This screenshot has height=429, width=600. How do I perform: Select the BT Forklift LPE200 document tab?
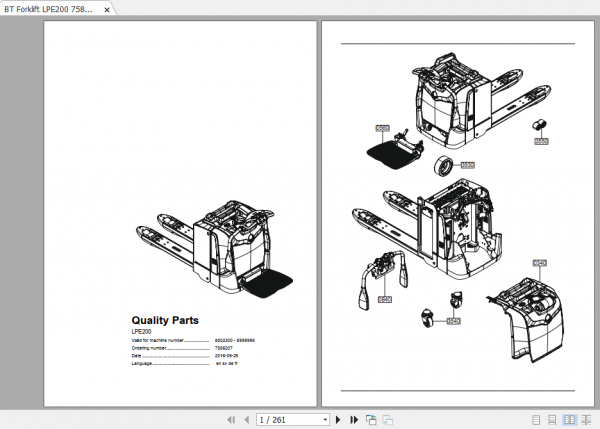point(49,9)
